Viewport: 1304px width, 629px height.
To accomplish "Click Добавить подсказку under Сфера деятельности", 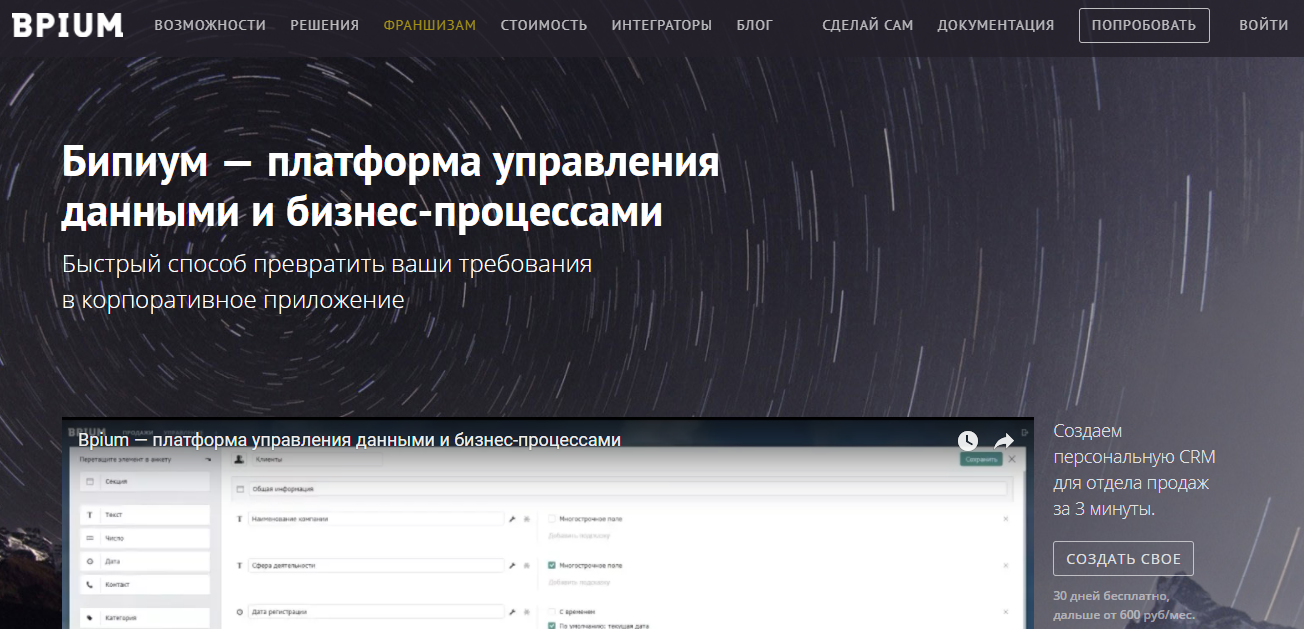I will (578, 581).
